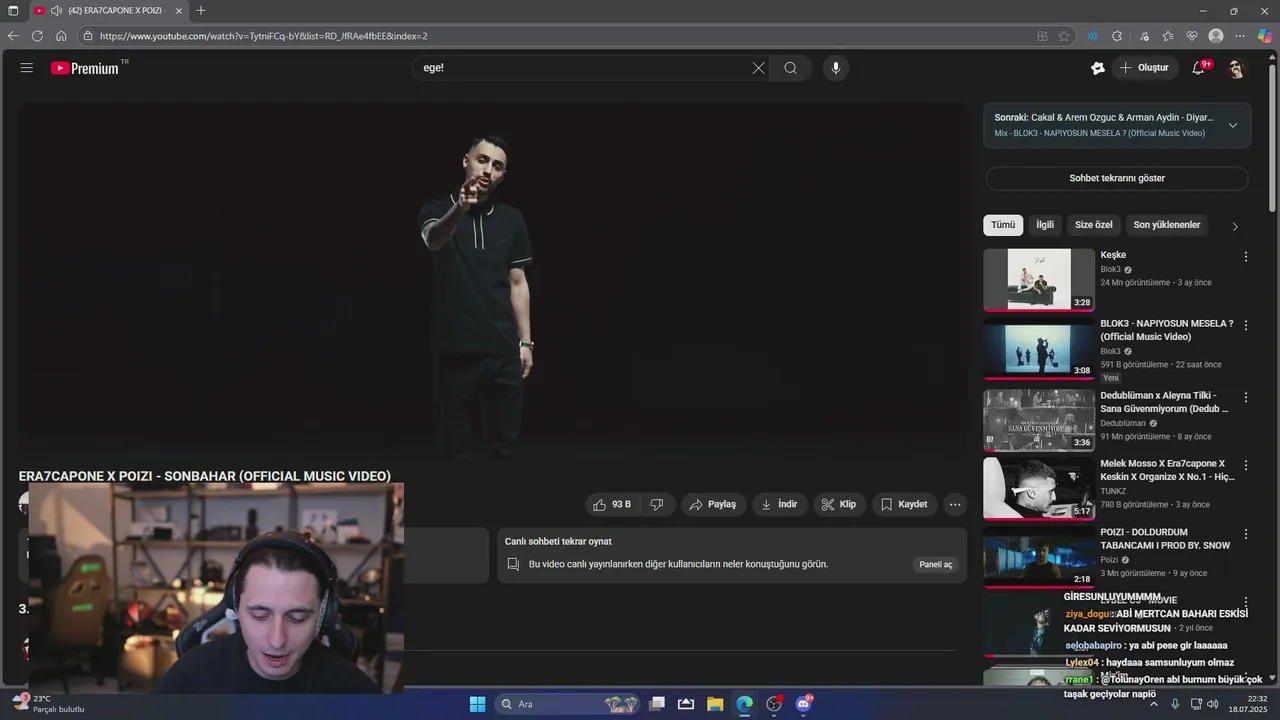Viewport: 1280px width, 720px height.
Task: Open the Keşke video thumbnail
Action: point(1039,279)
